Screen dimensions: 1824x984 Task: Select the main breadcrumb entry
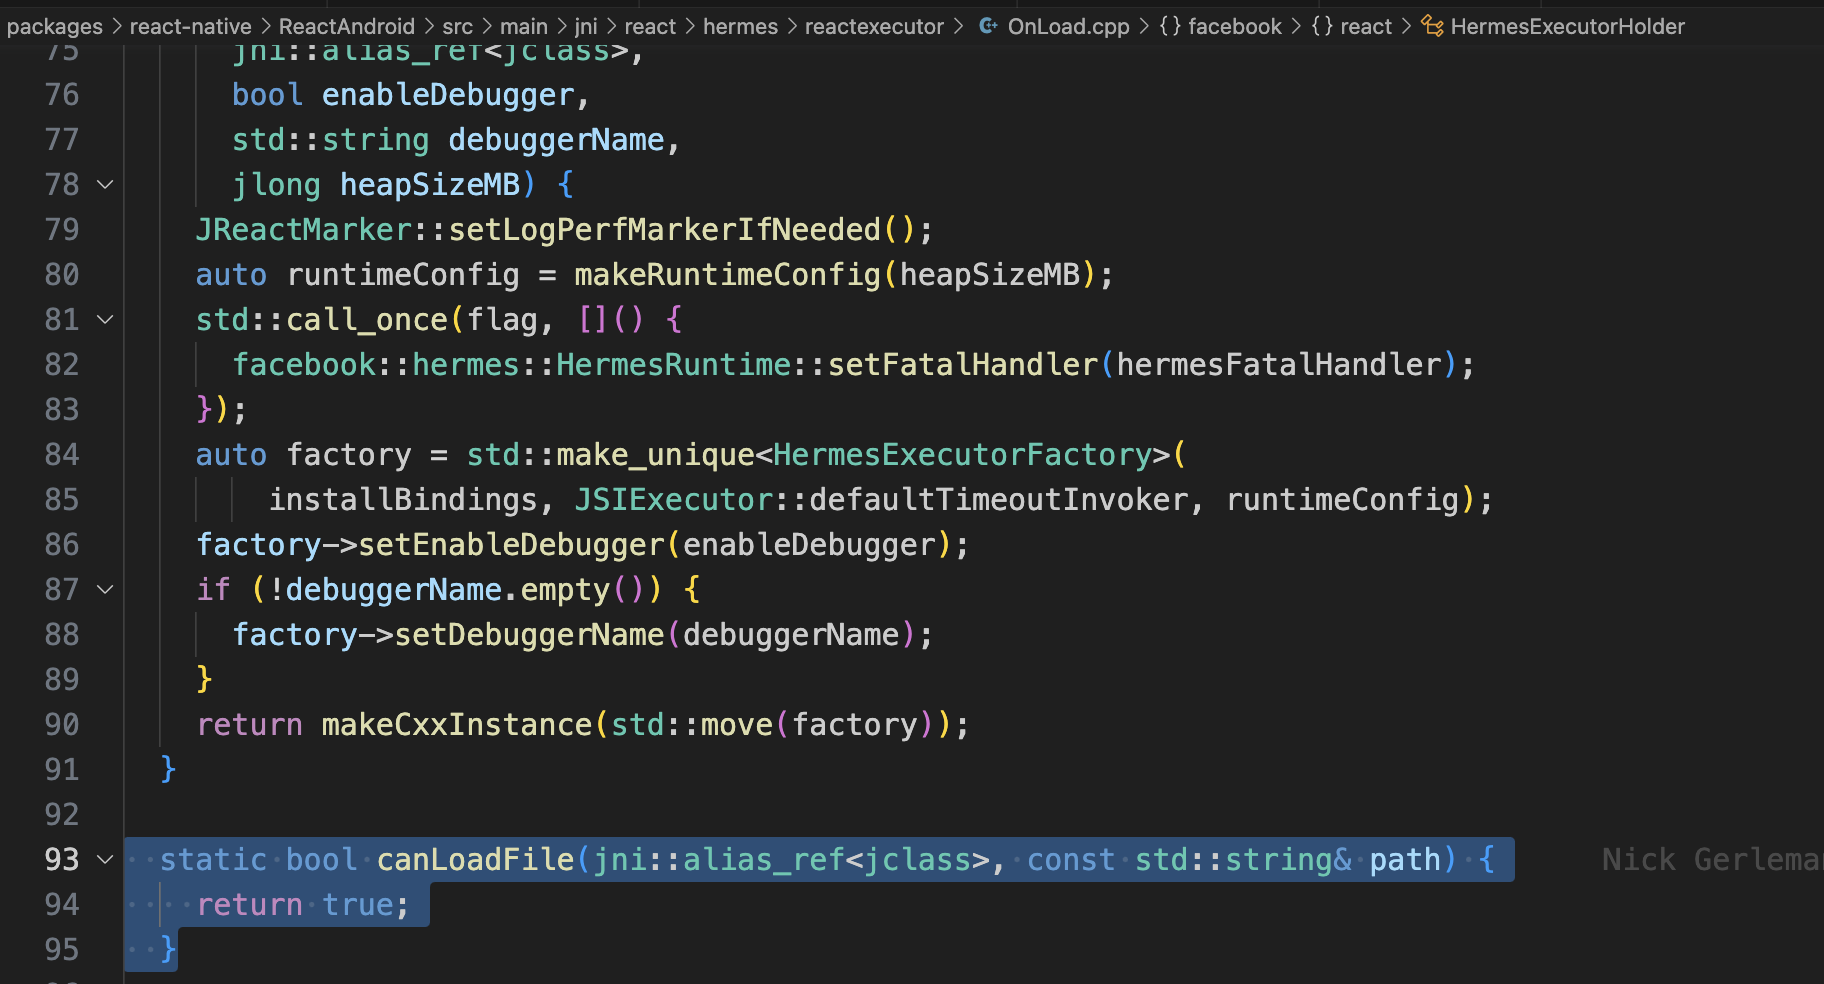(524, 26)
